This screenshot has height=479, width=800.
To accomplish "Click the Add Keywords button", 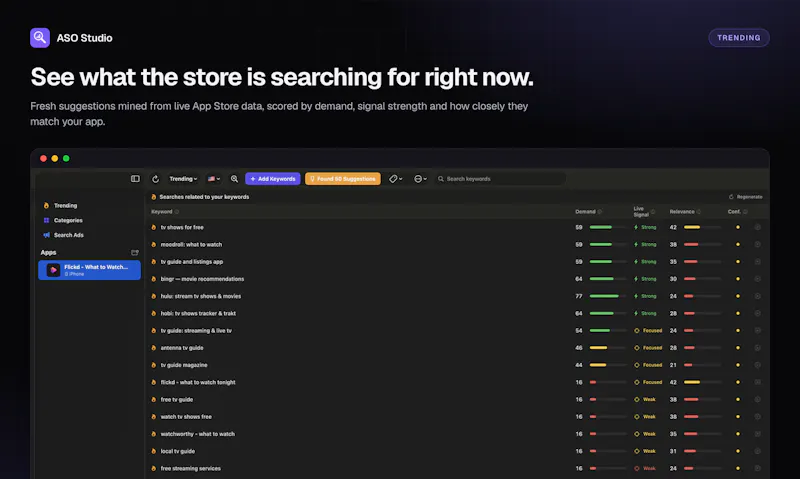I will click(273, 179).
